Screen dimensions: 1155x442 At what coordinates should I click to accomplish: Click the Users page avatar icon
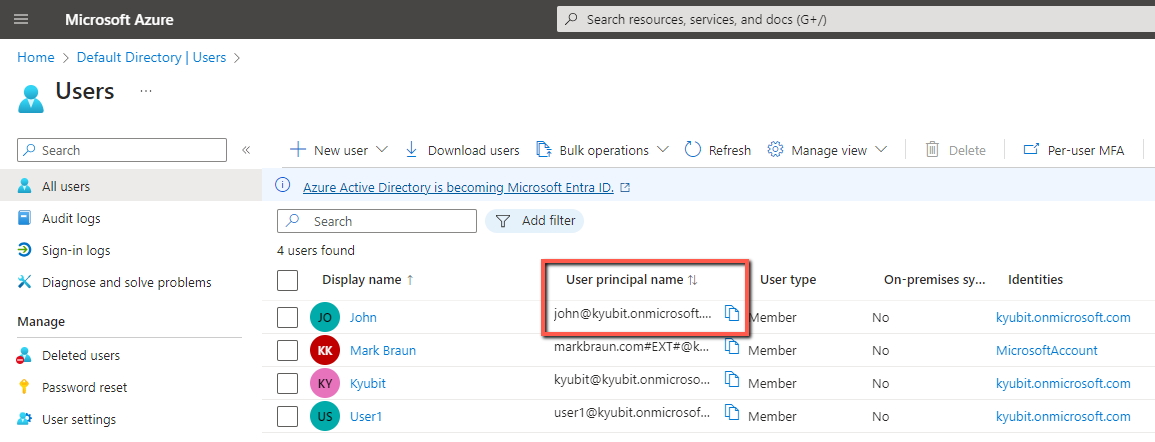(x=30, y=98)
